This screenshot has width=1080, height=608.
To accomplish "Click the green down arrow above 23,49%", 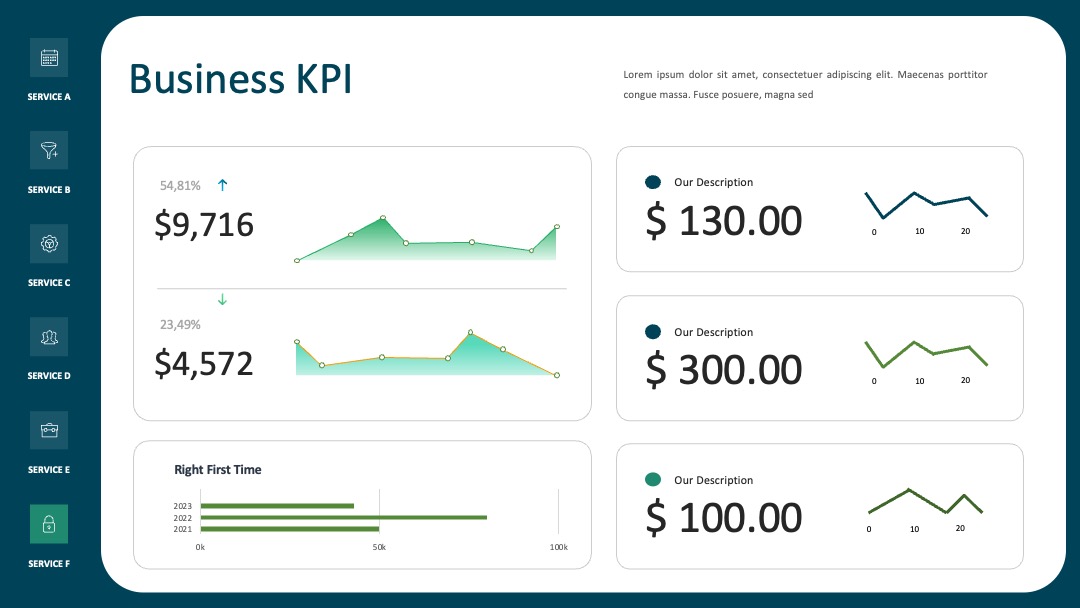I will tap(222, 300).
